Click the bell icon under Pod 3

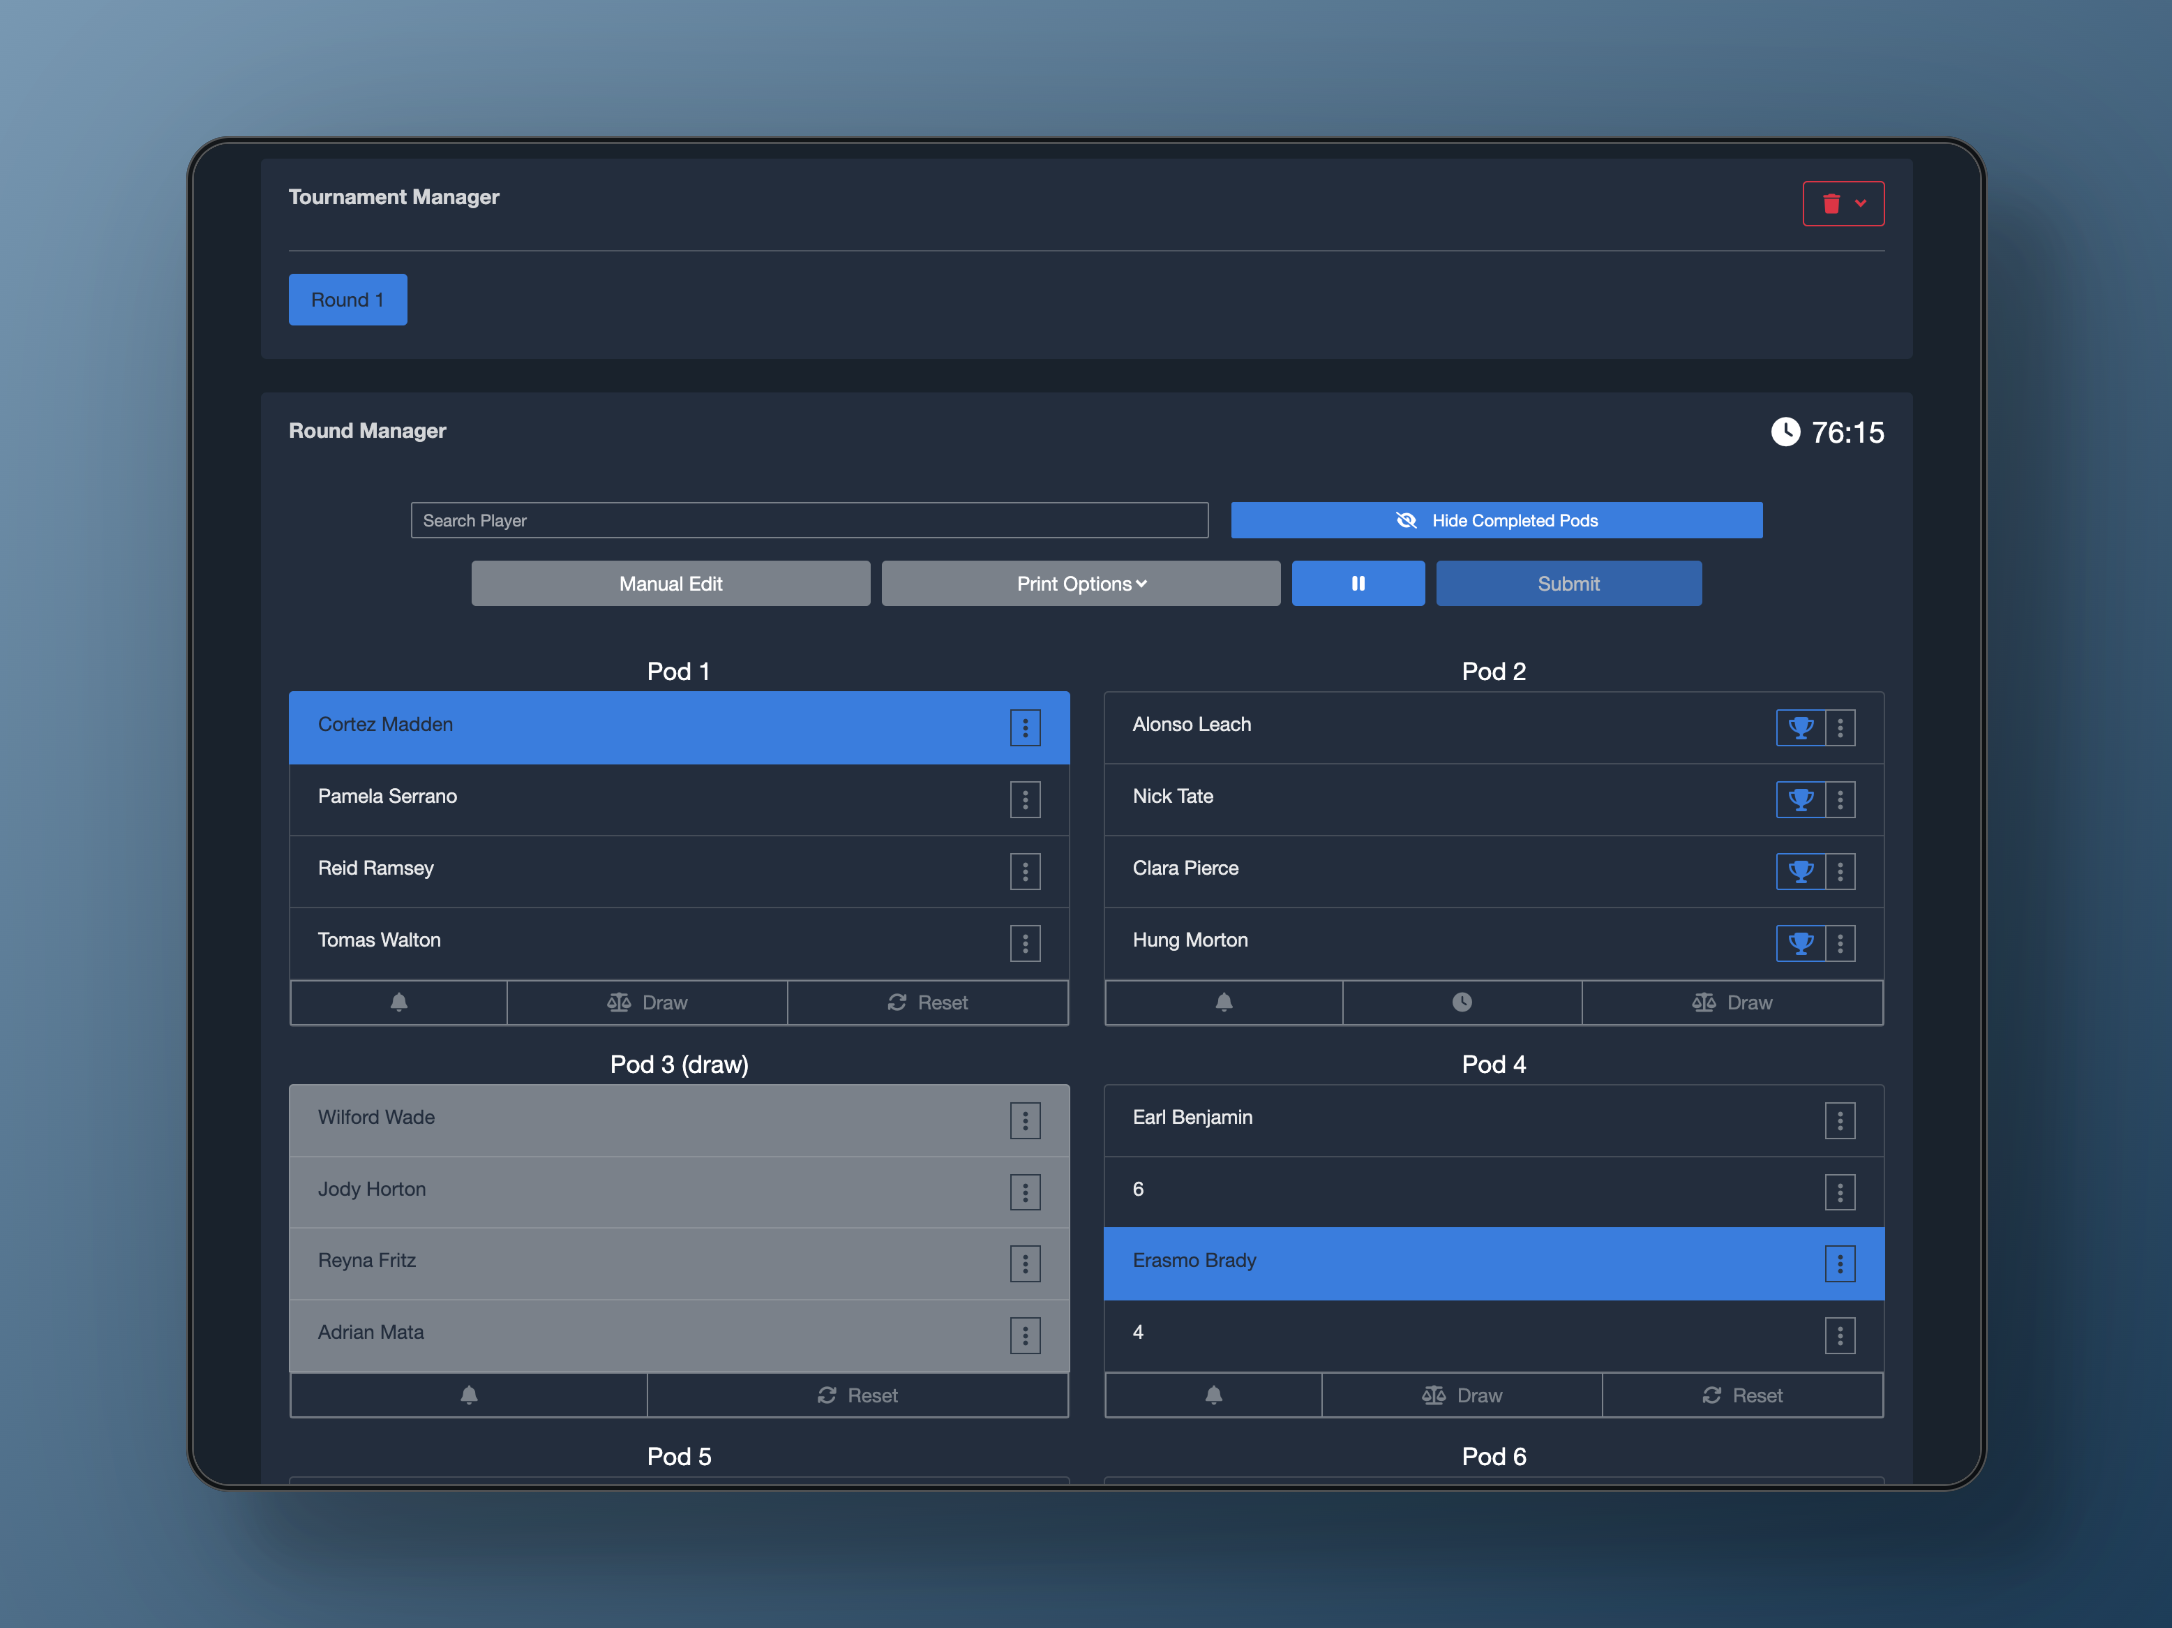468,1395
